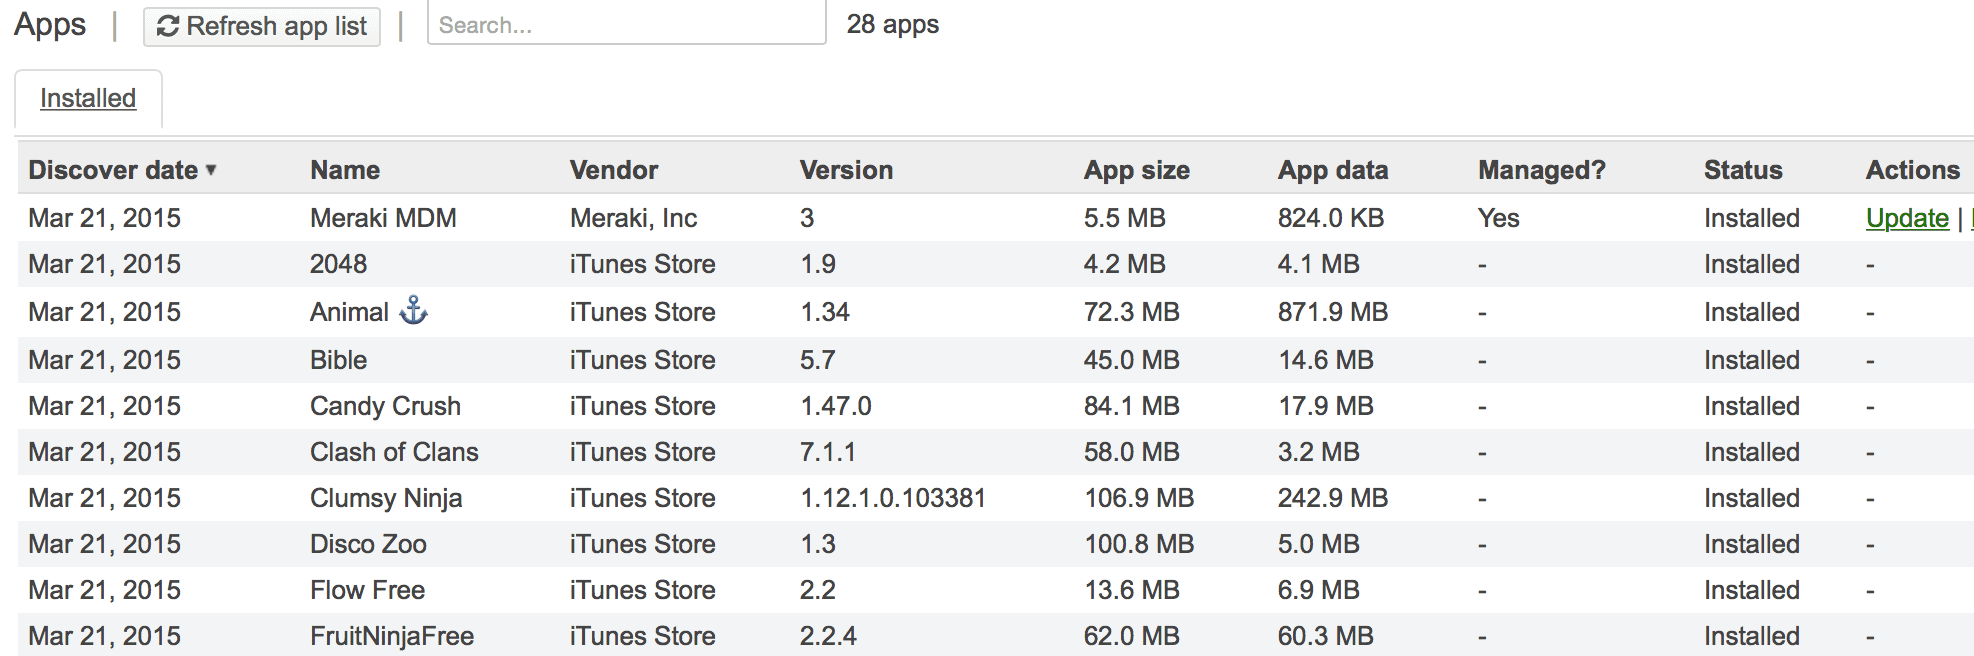Select the FruitNinjaFree app name
Viewport: 1974px width, 656px height.
coord(392,636)
